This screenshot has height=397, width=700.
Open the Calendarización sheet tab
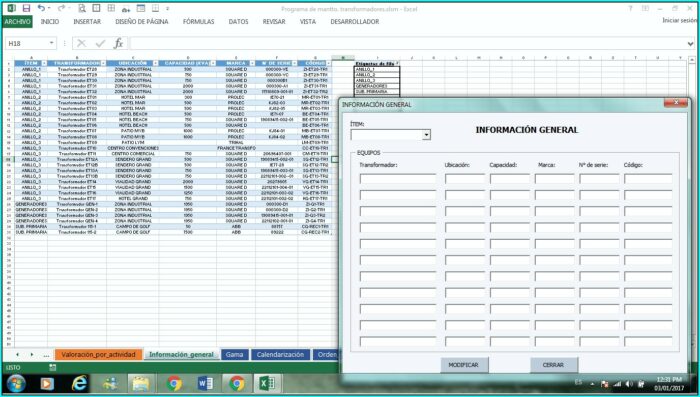pyautogui.click(x=280, y=355)
